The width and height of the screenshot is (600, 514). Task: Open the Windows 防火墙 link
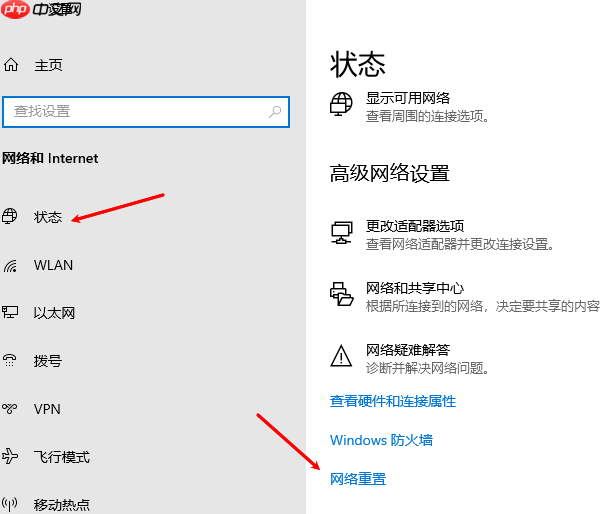[381, 440]
